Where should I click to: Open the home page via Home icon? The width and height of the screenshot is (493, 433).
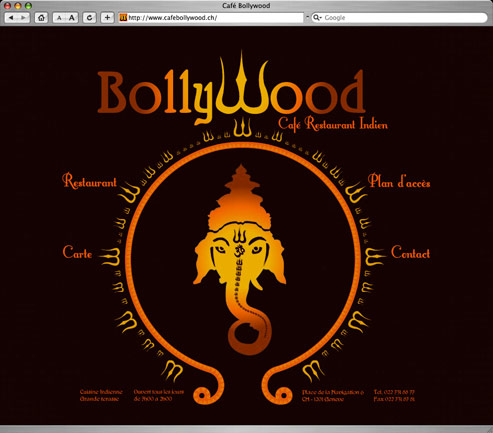pyautogui.click(x=41, y=18)
